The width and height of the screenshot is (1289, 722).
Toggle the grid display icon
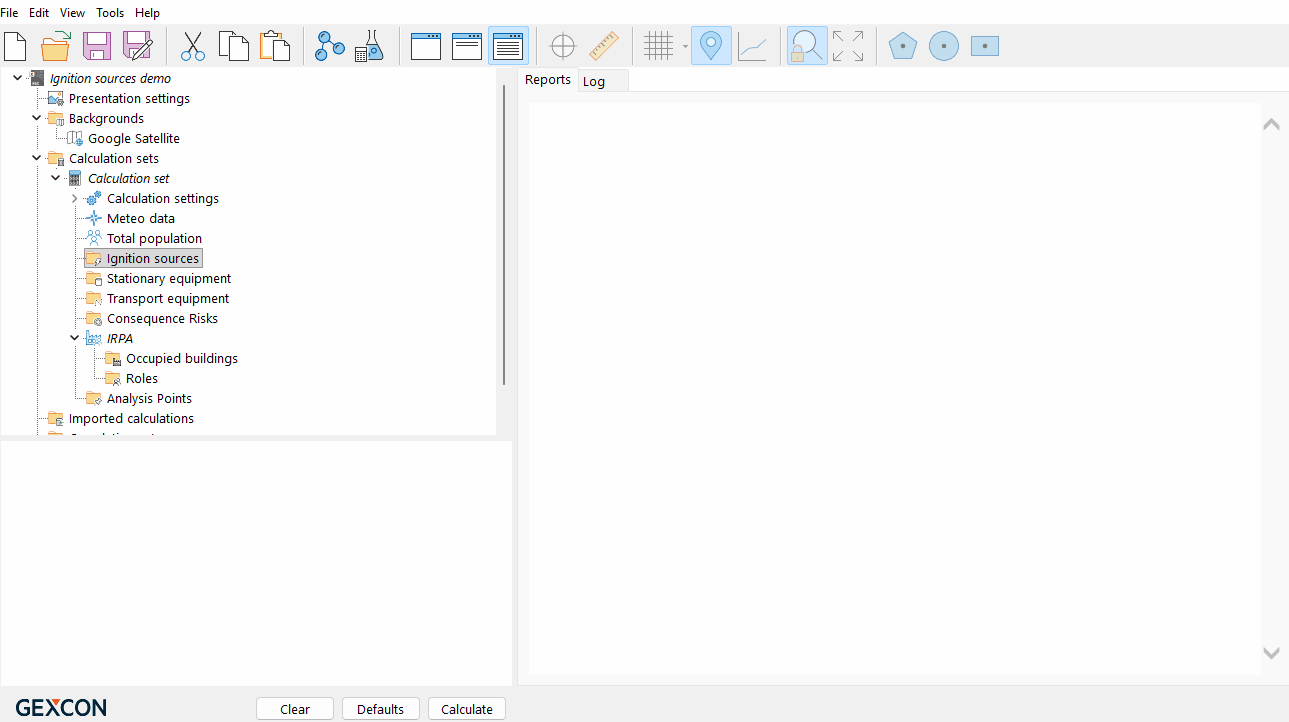tap(659, 46)
